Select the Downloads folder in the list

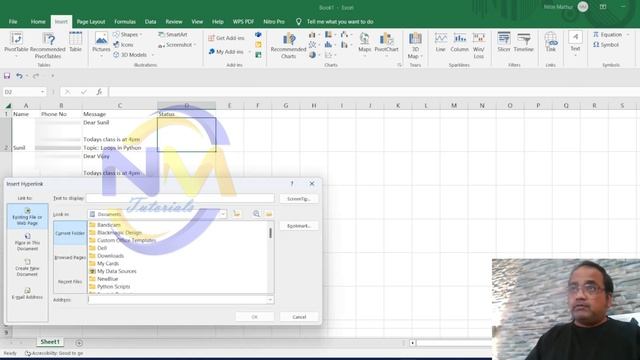click(x=111, y=256)
